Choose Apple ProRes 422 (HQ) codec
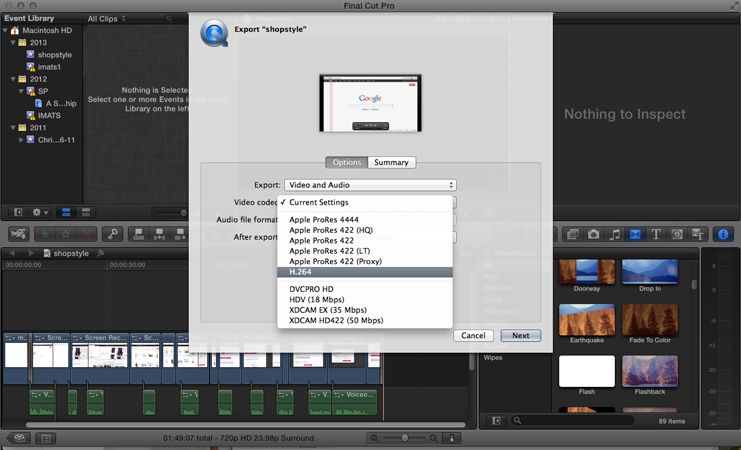 [365, 230]
